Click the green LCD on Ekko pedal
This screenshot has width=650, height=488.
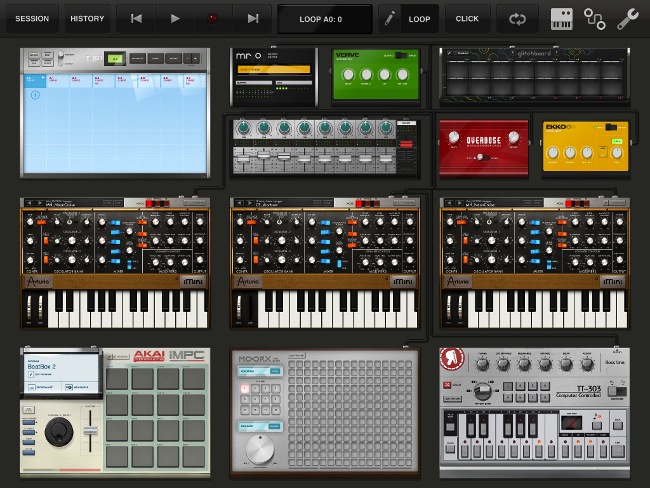(617, 141)
